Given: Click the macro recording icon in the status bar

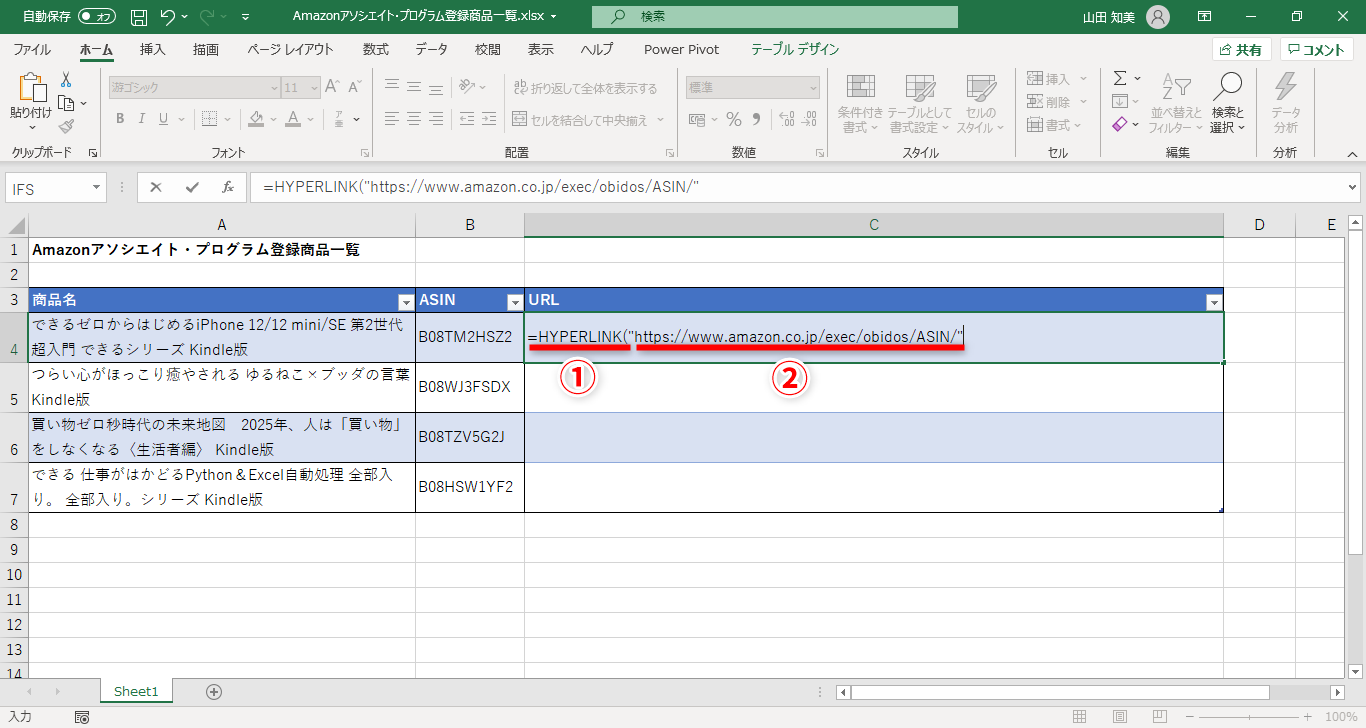Looking at the screenshot, I should point(82,717).
